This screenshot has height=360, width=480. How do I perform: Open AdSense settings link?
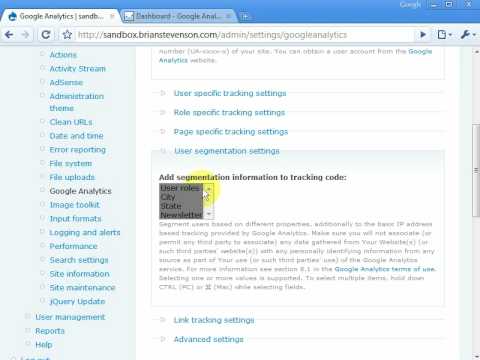click(x=66, y=82)
